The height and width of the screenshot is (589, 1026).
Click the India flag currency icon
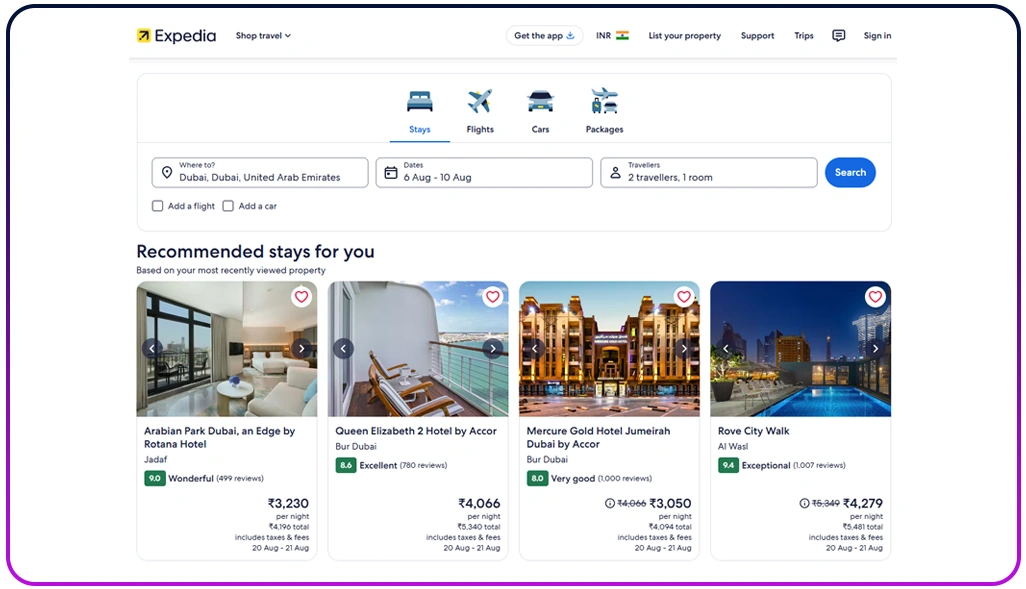(x=622, y=35)
